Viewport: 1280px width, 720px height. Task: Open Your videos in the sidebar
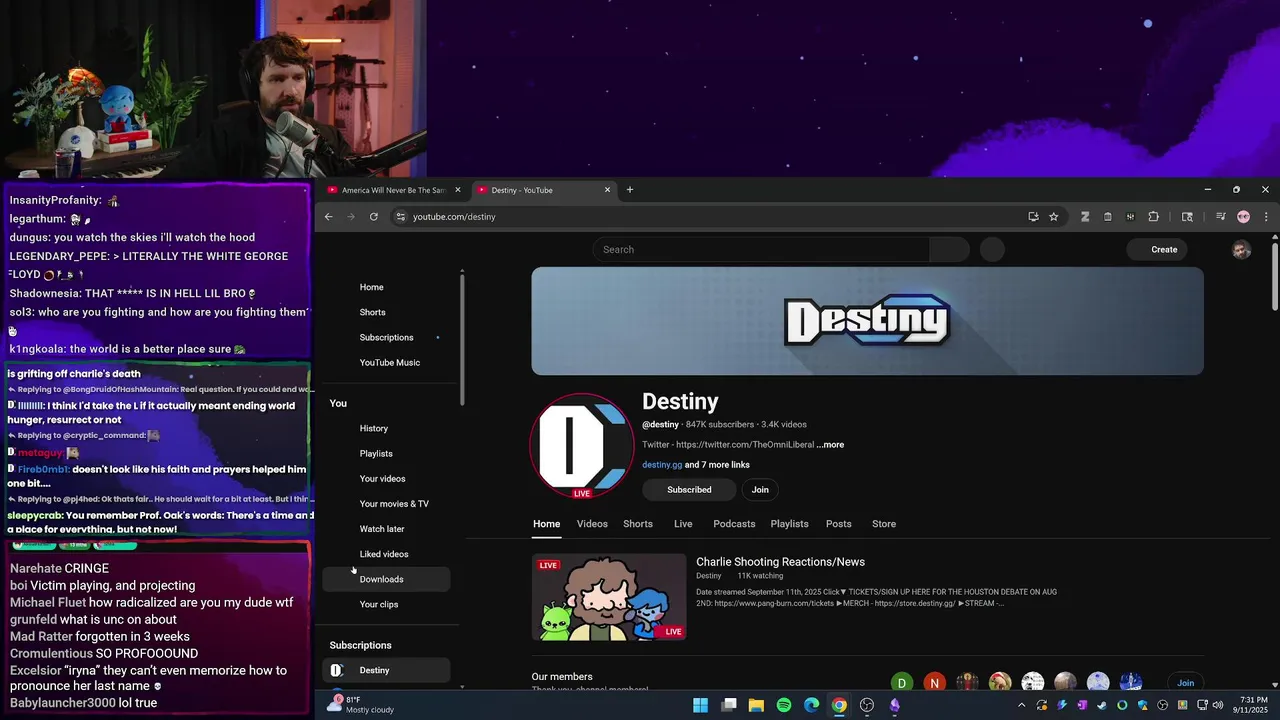[386, 478]
